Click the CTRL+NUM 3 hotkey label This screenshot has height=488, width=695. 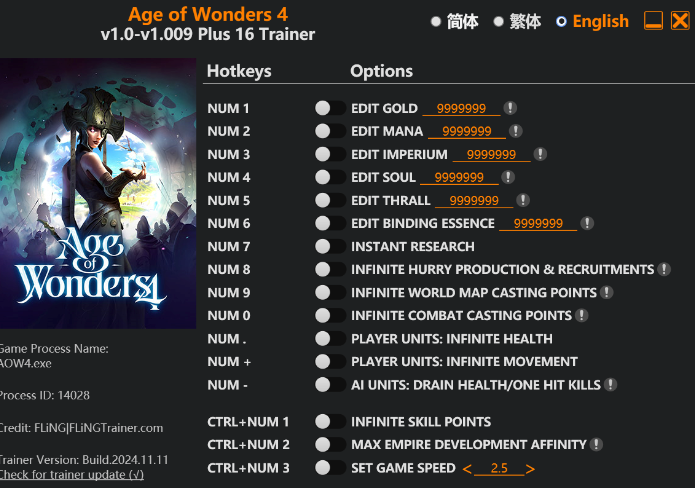[x=248, y=468]
